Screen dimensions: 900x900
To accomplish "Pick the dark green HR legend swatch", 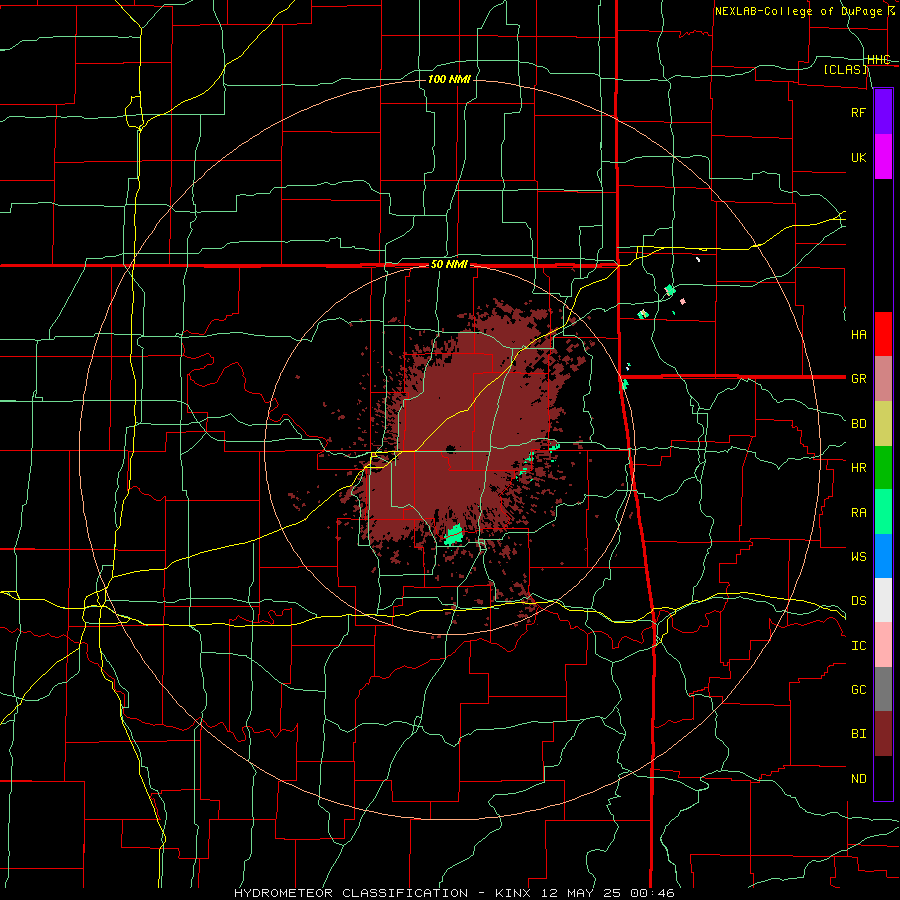I will pyautogui.click(x=883, y=467).
